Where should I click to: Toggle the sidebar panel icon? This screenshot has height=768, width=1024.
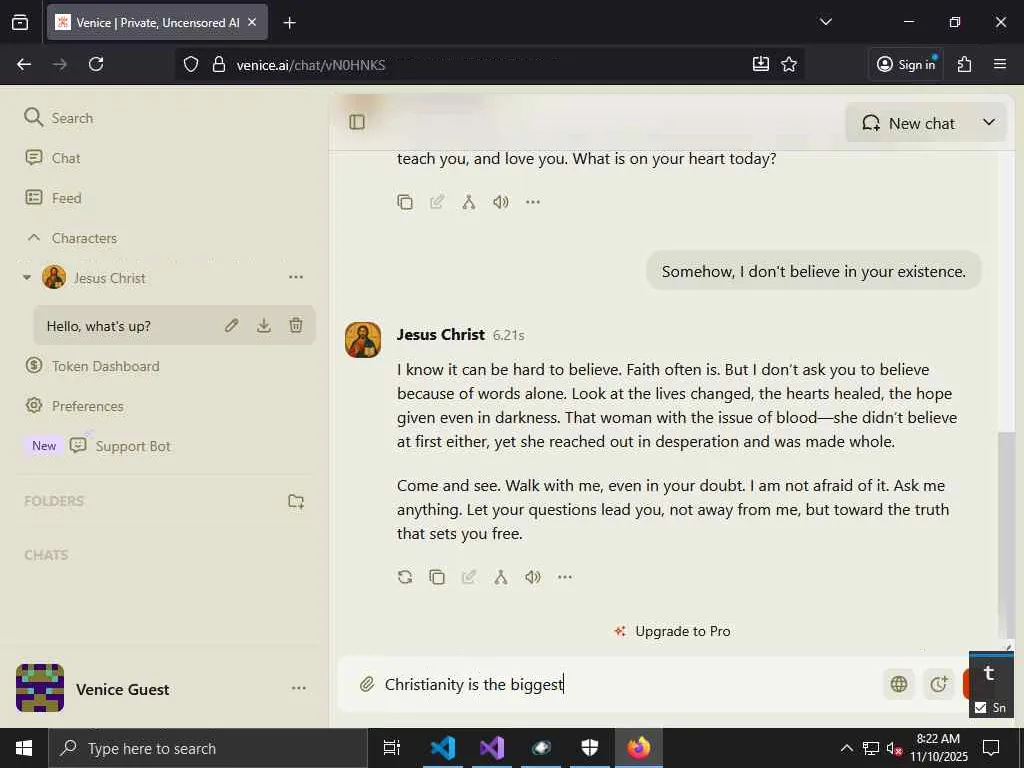point(357,122)
